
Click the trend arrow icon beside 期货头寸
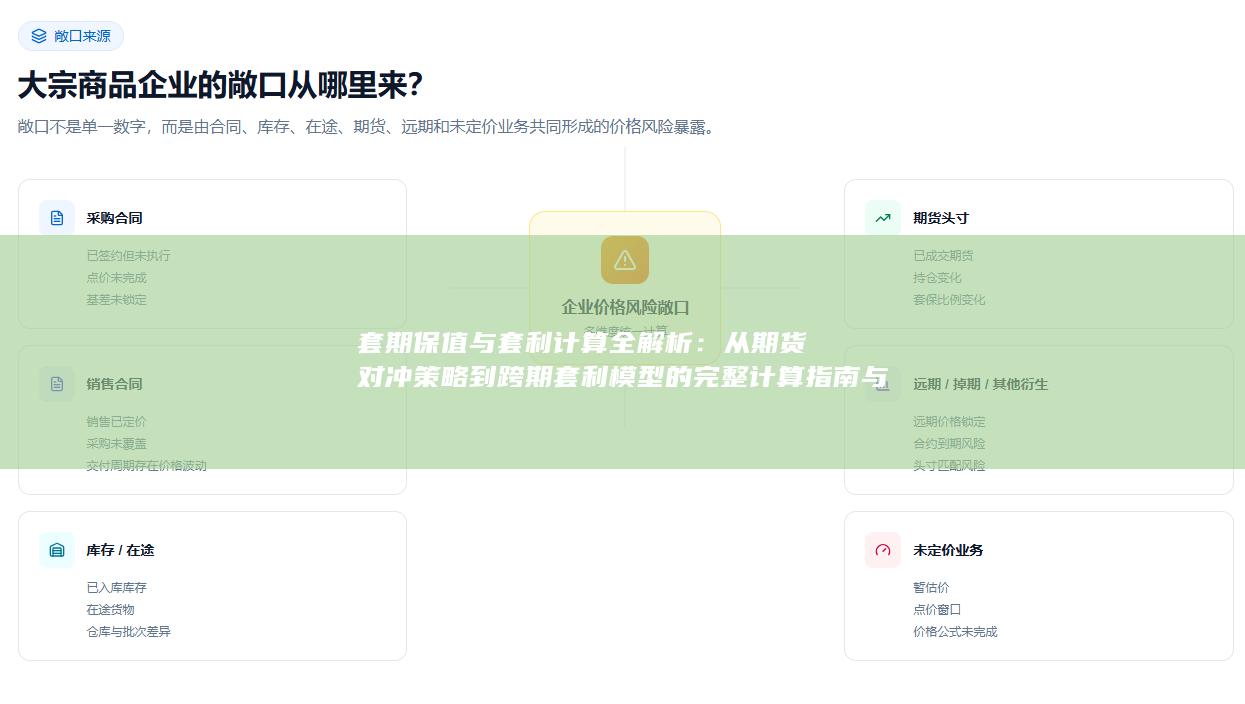[x=883, y=218]
